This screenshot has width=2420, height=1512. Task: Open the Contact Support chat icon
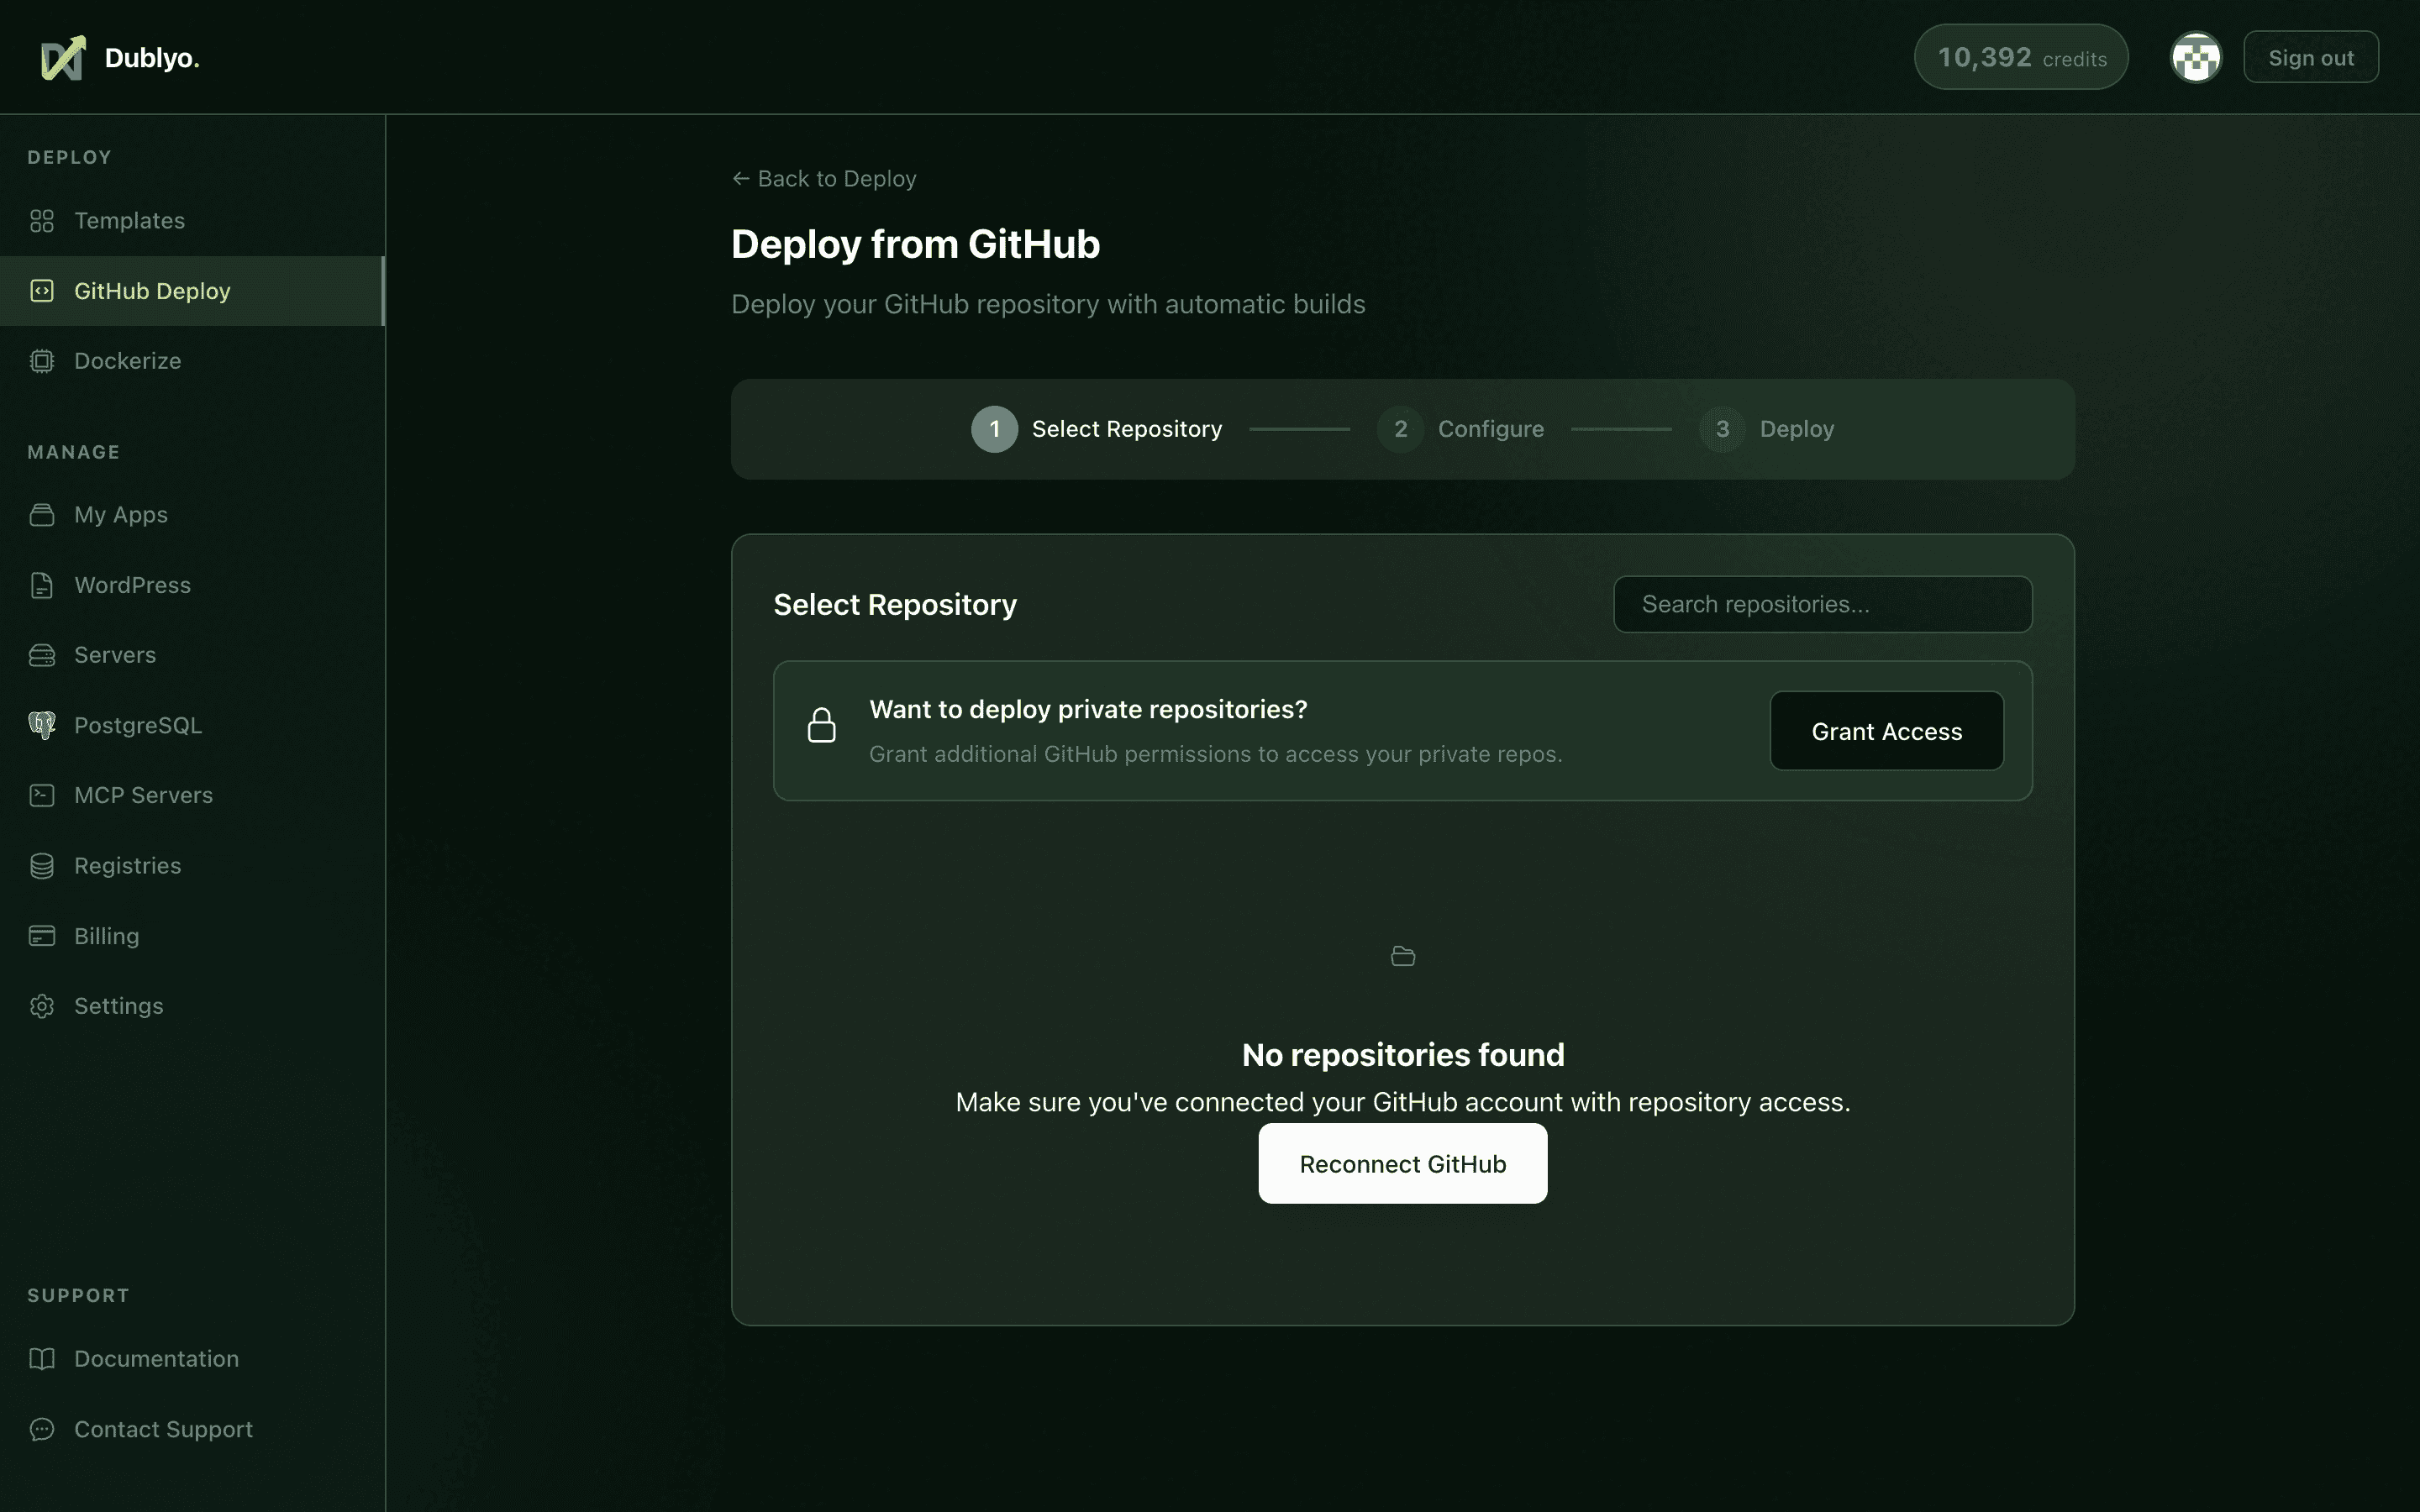point(42,1429)
